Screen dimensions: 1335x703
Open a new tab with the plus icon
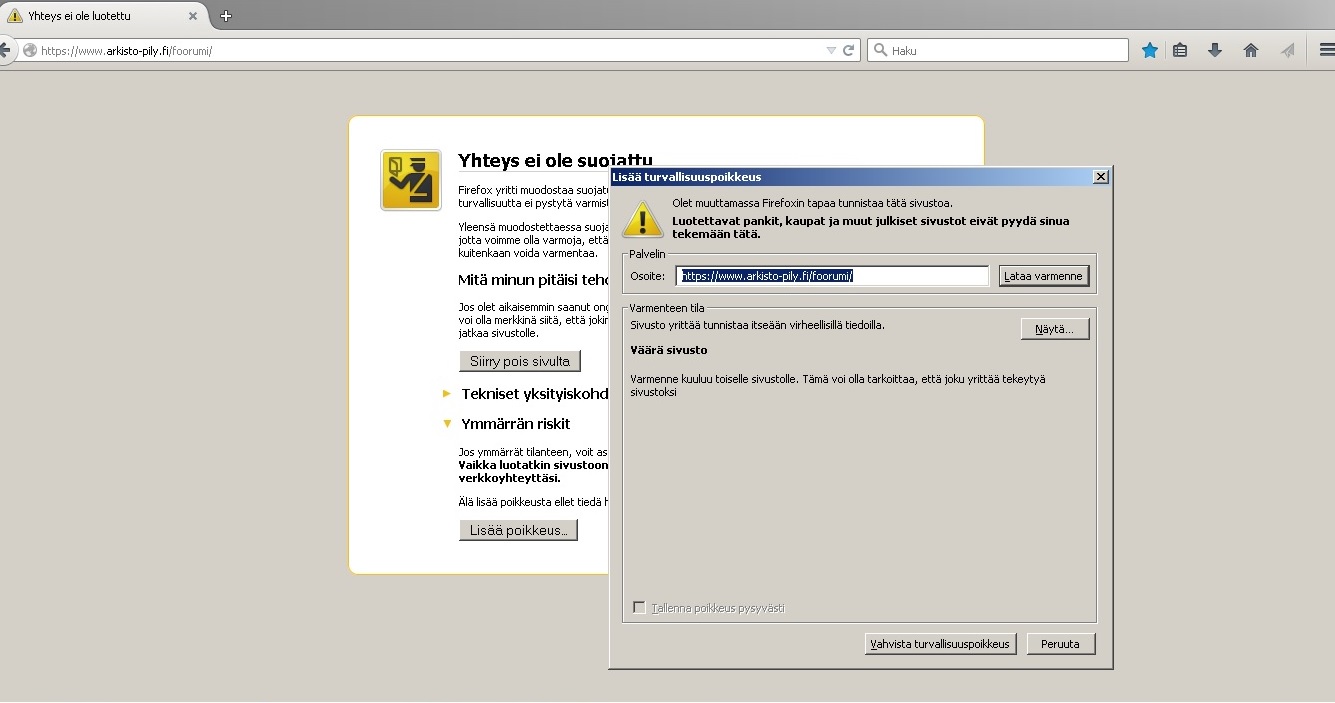coord(226,16)
